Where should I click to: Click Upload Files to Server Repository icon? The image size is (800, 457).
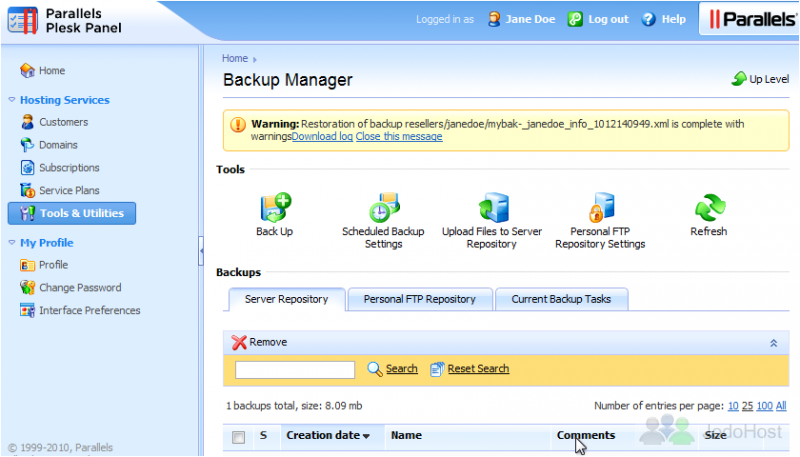pos(493,207)
